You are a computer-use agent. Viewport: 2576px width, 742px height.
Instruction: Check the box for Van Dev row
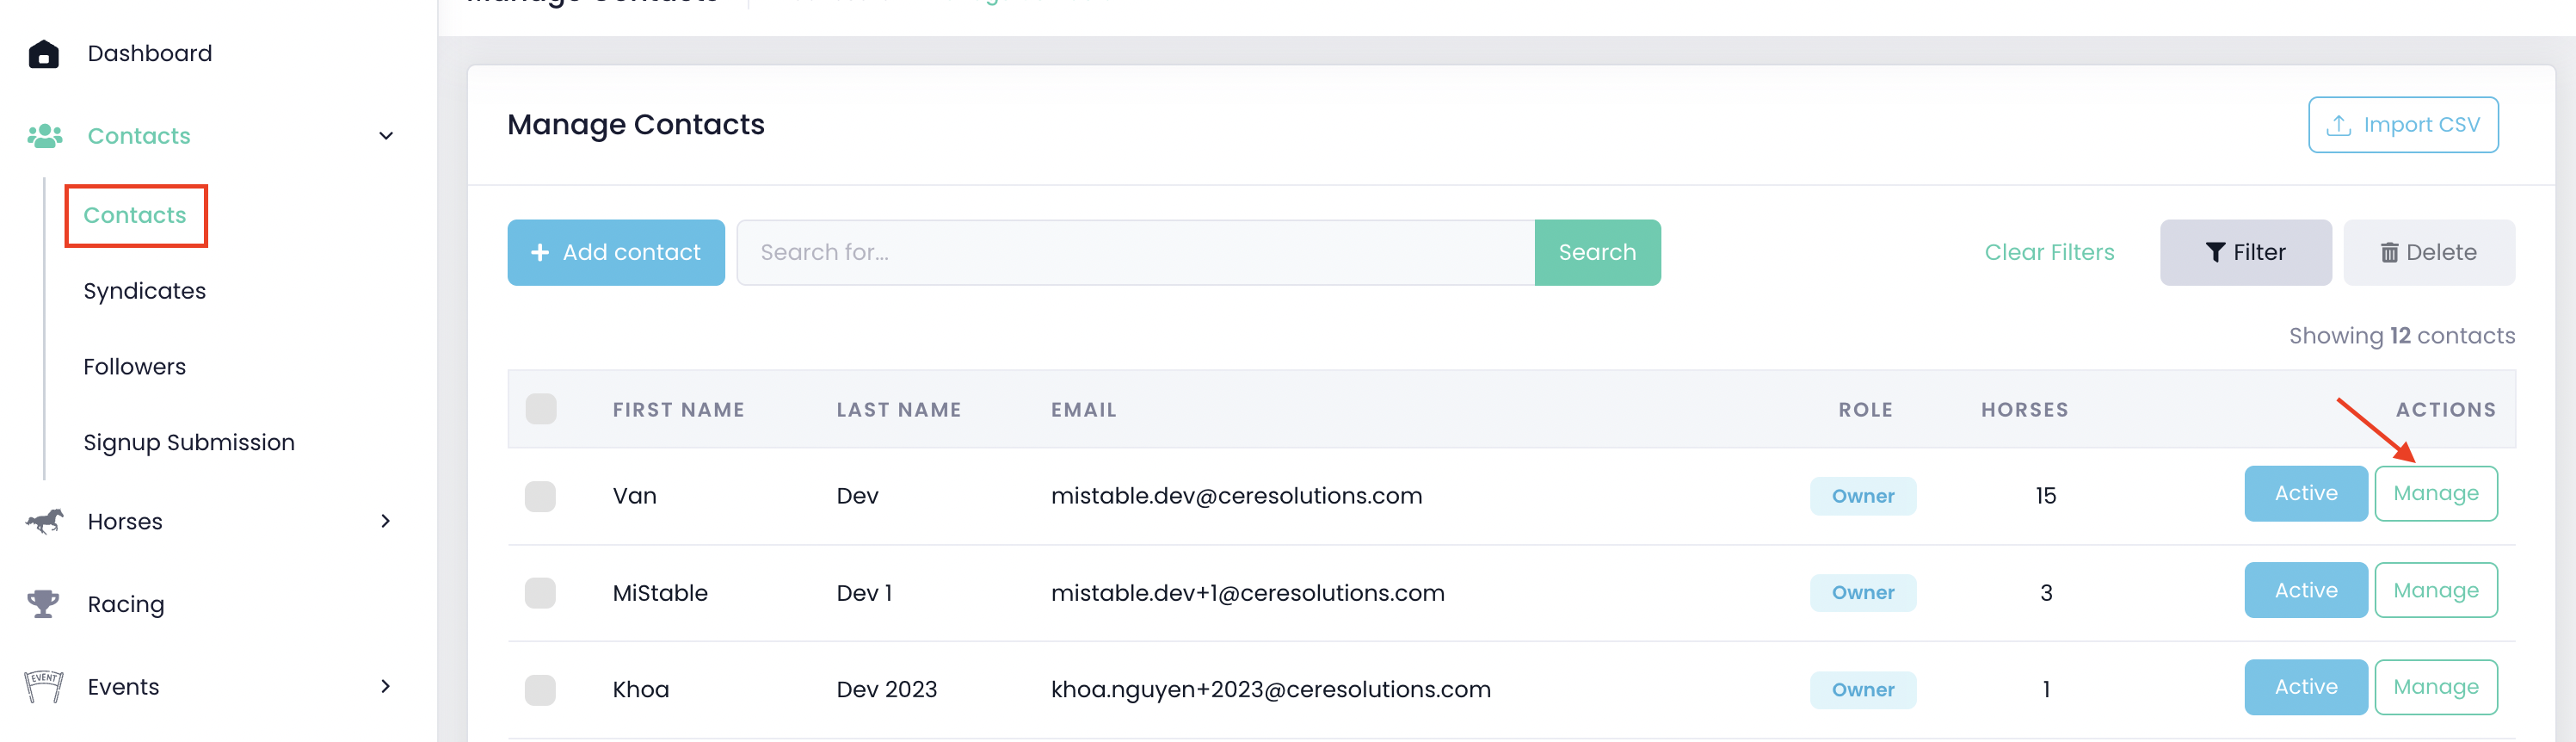click(x=541, y=496)
